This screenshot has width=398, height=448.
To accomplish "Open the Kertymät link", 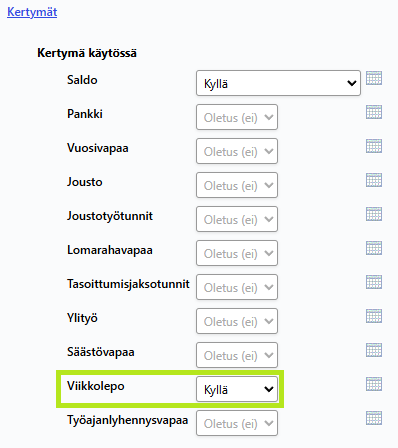I will (32, 12).
